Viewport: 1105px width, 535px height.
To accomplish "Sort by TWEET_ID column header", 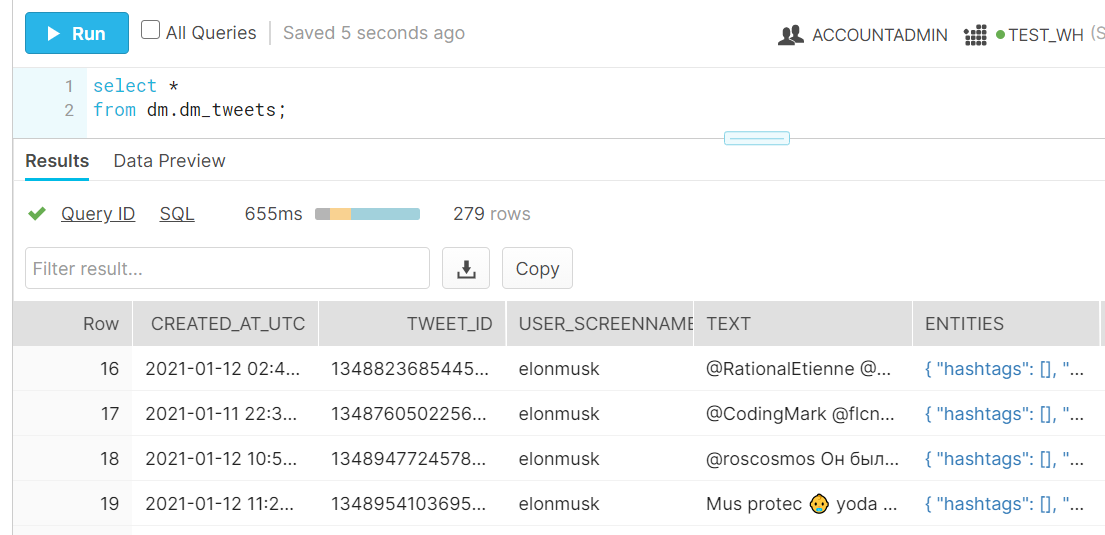I will 449,324.
